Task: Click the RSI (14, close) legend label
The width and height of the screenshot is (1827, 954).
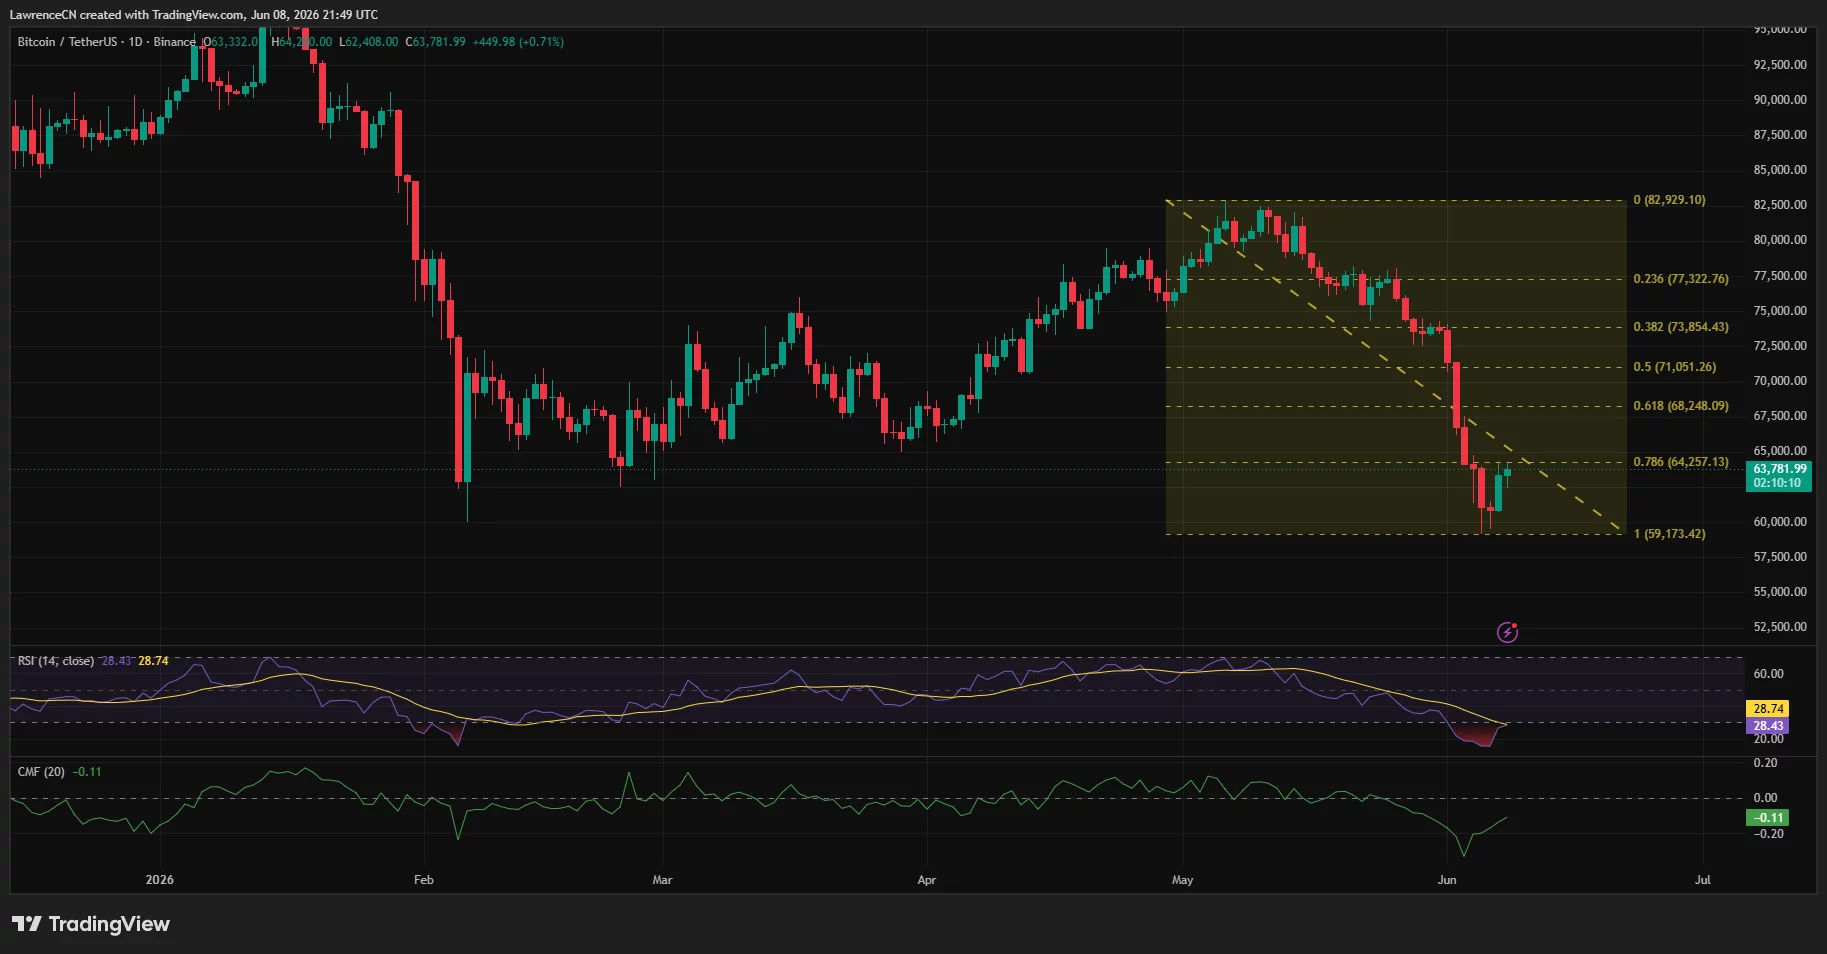Action: click(56, 661)
